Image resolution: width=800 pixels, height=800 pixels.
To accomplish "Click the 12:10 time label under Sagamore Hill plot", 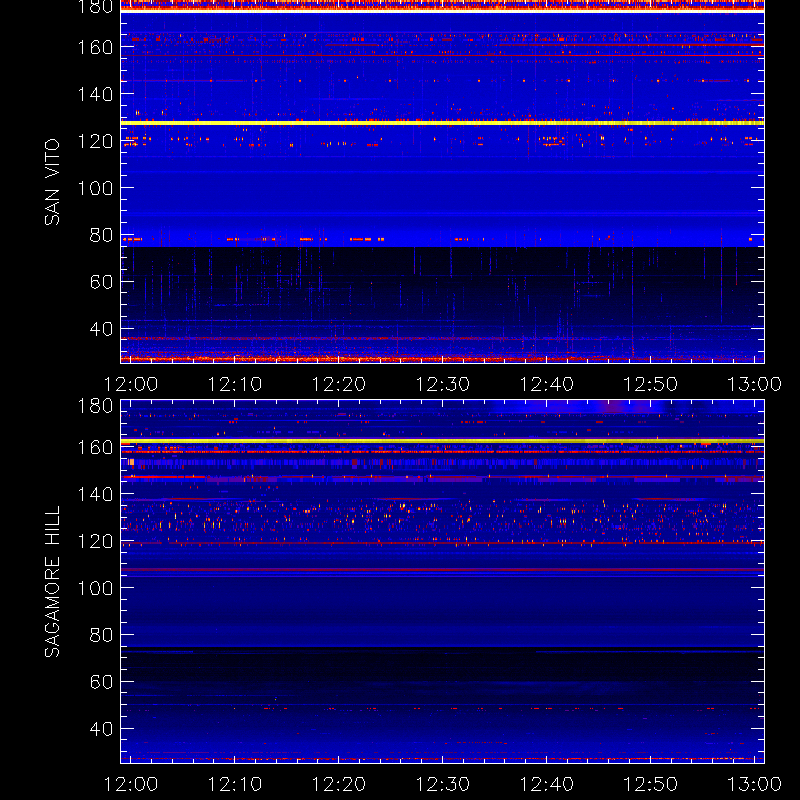I will click(235, 784).
